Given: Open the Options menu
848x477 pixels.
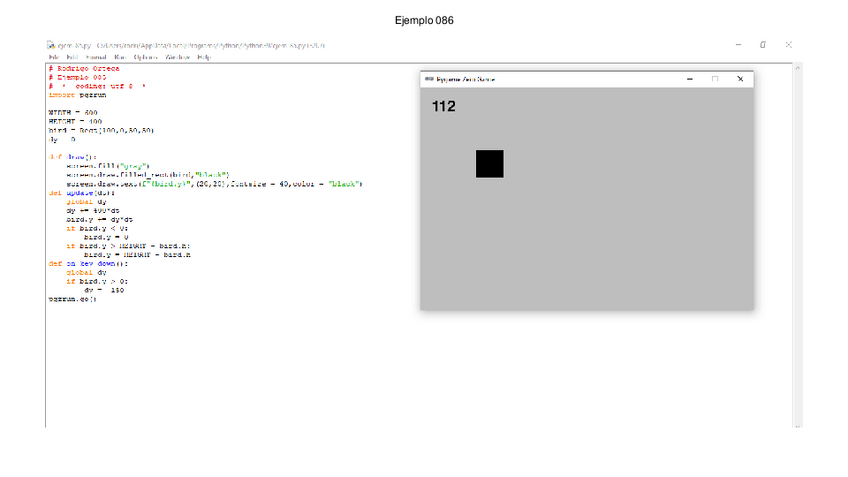Looking at the screenshot, I should 145,57.
